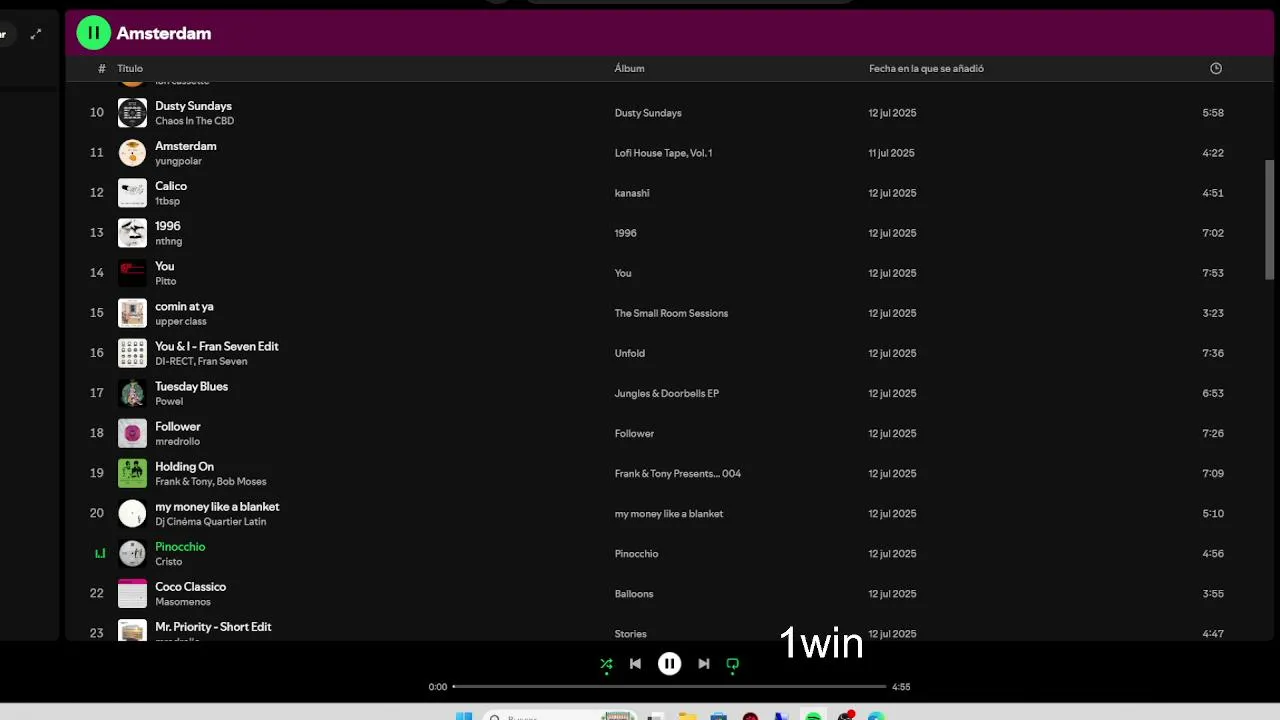The image size is (1280, 720).
Task: Toggle shuffle mode off
Action: [x=606, y=663]
